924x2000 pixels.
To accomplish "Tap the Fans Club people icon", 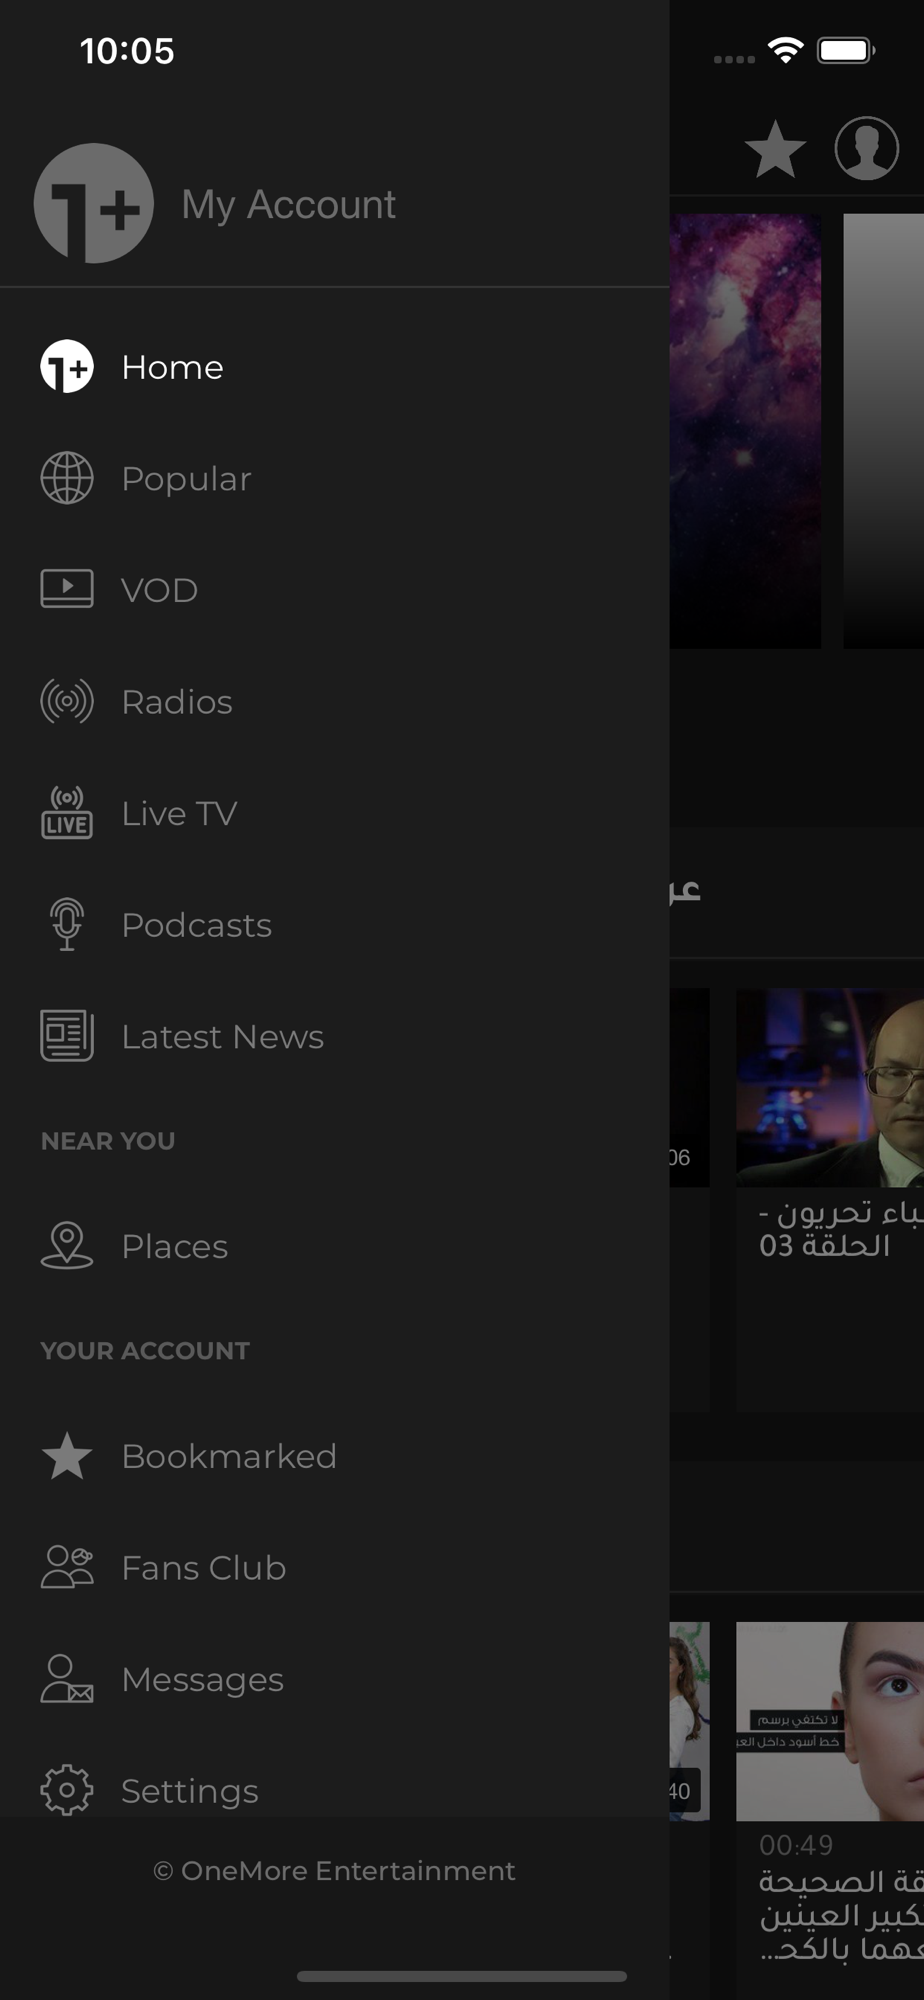I will tap(67, 1567).
